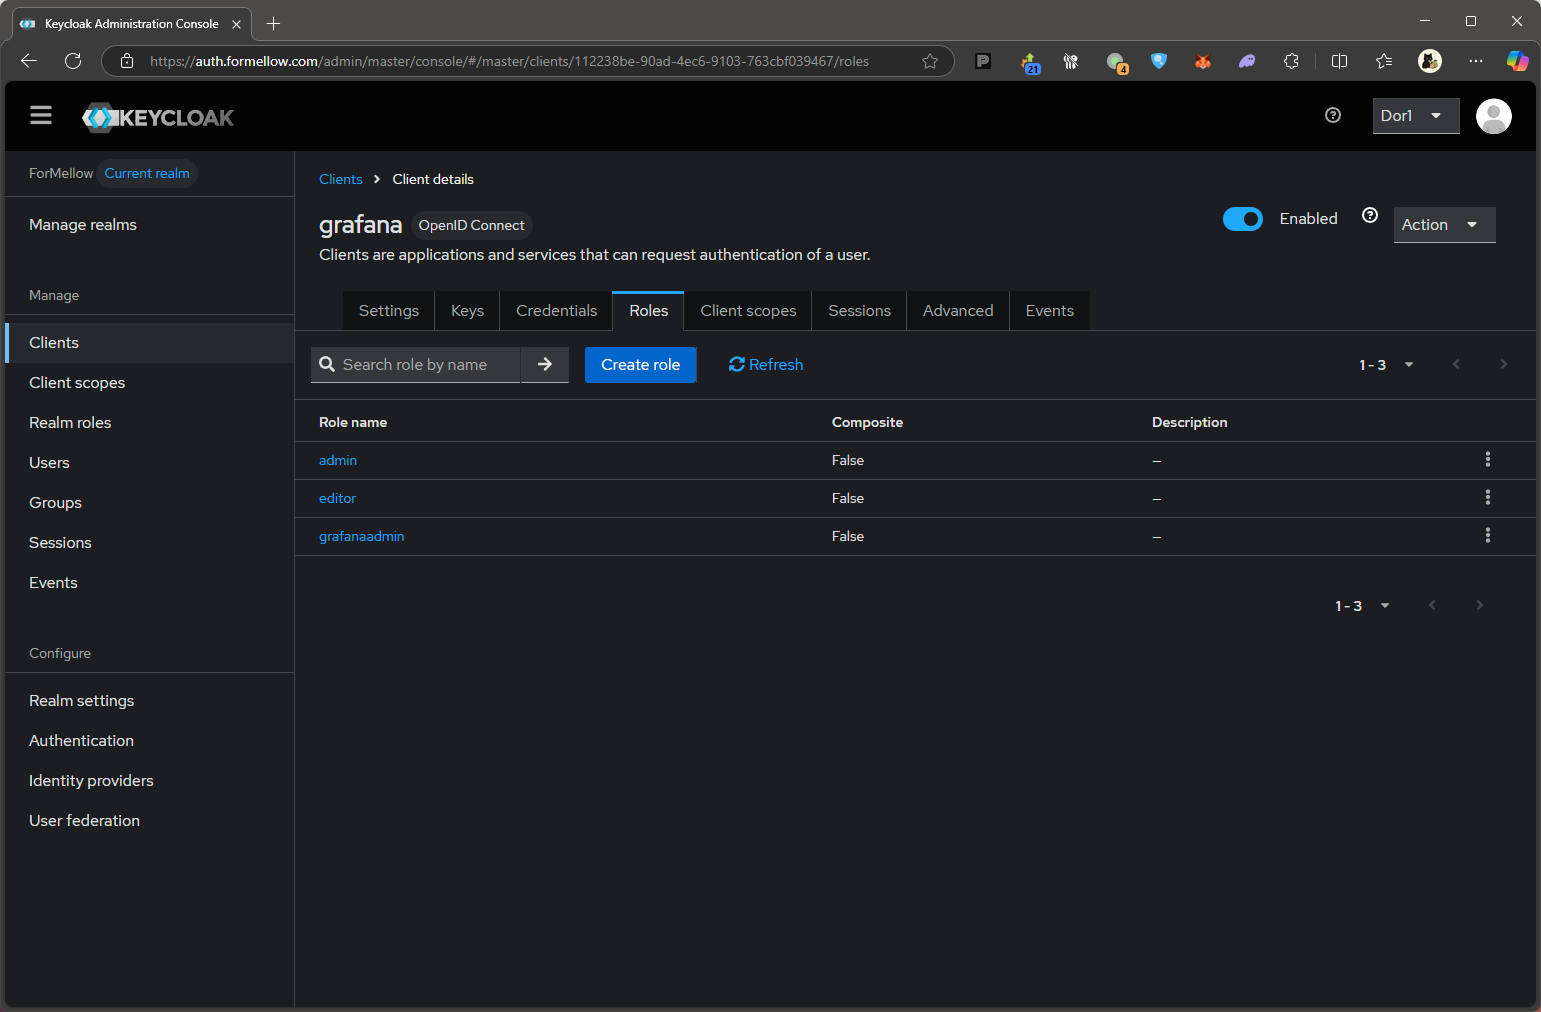Click the search magnifier icon
The width and height of the screenshot is (1541, 1012).
click(x=327, y=365)
